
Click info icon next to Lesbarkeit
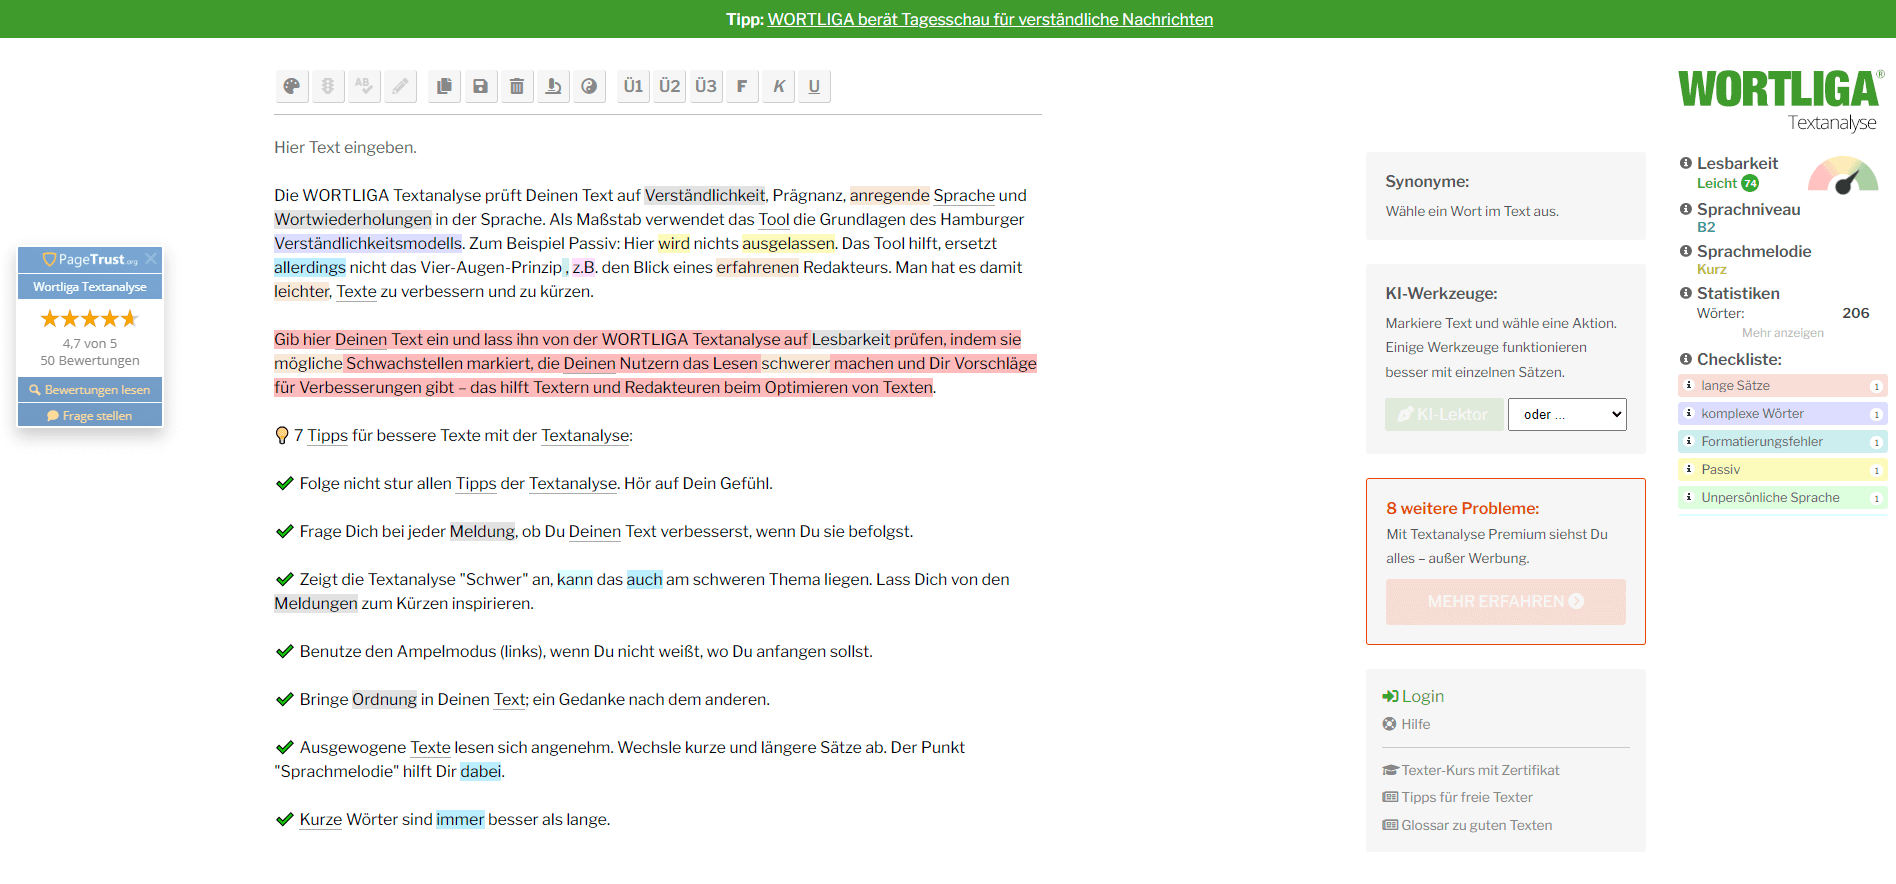point(1686,163)
